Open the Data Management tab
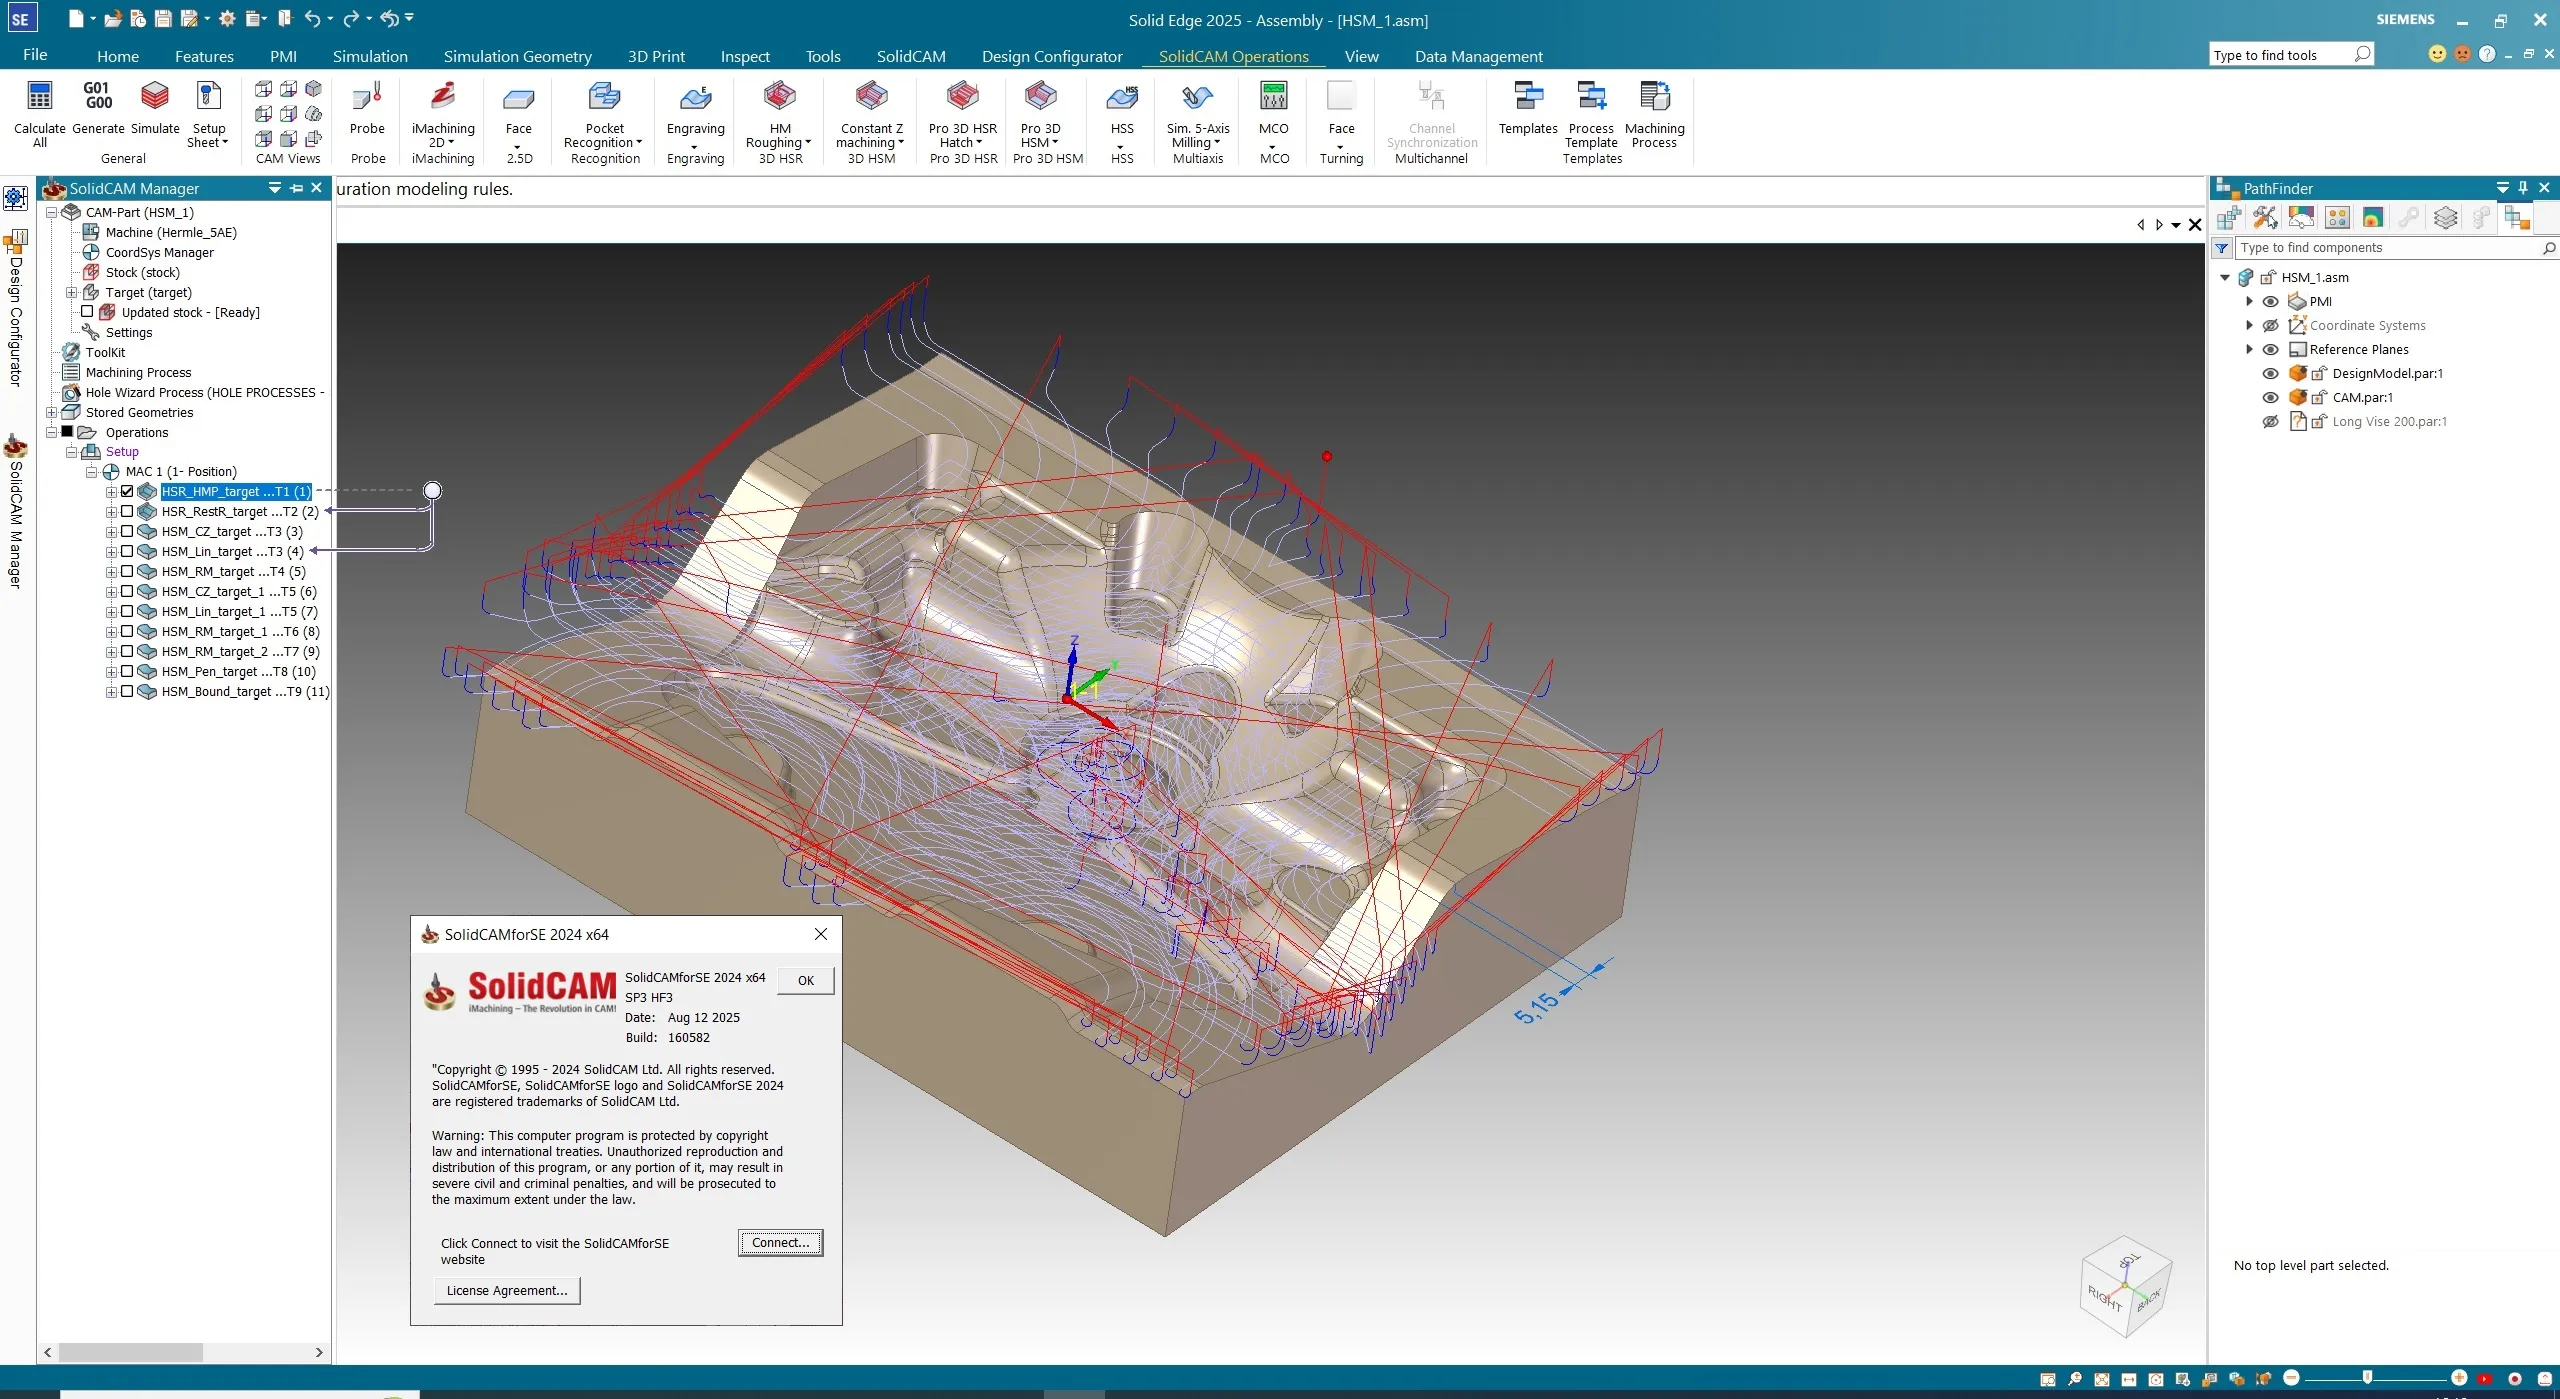2560x1399 pixels. 1478,56
